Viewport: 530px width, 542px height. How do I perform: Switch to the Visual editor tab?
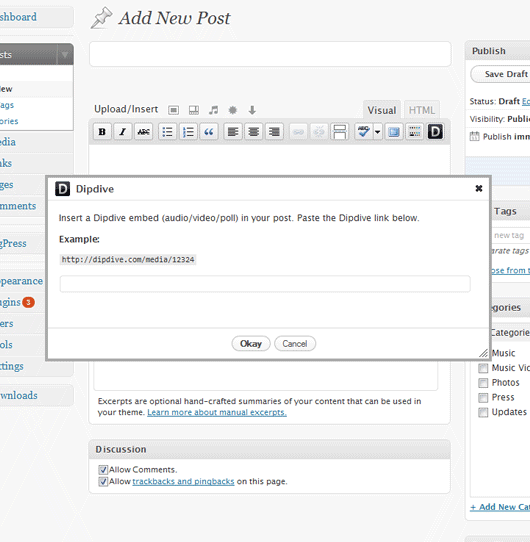(382, 110)
